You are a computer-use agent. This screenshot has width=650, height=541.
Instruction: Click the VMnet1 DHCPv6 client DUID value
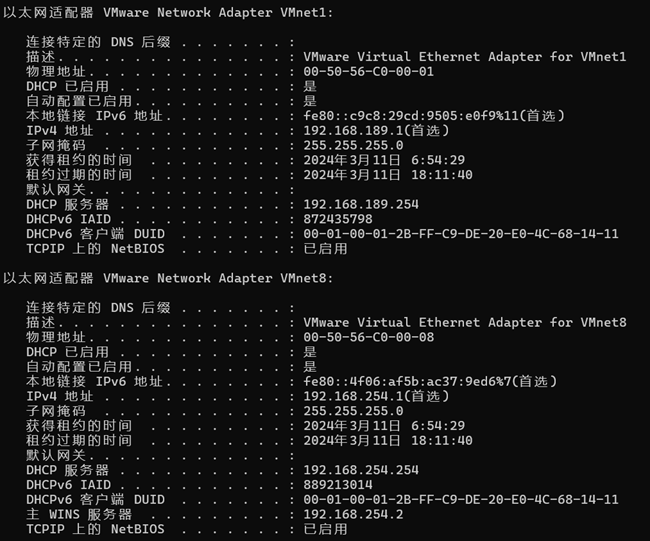(460, 234)
